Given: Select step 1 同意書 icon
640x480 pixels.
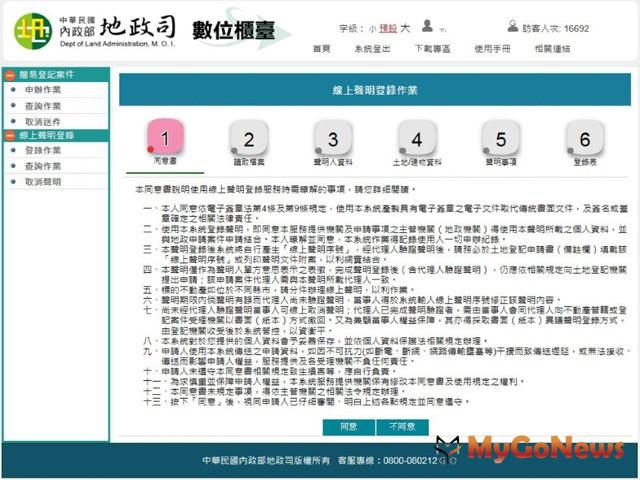Looking at the screenshot, I should coord(165,137).
